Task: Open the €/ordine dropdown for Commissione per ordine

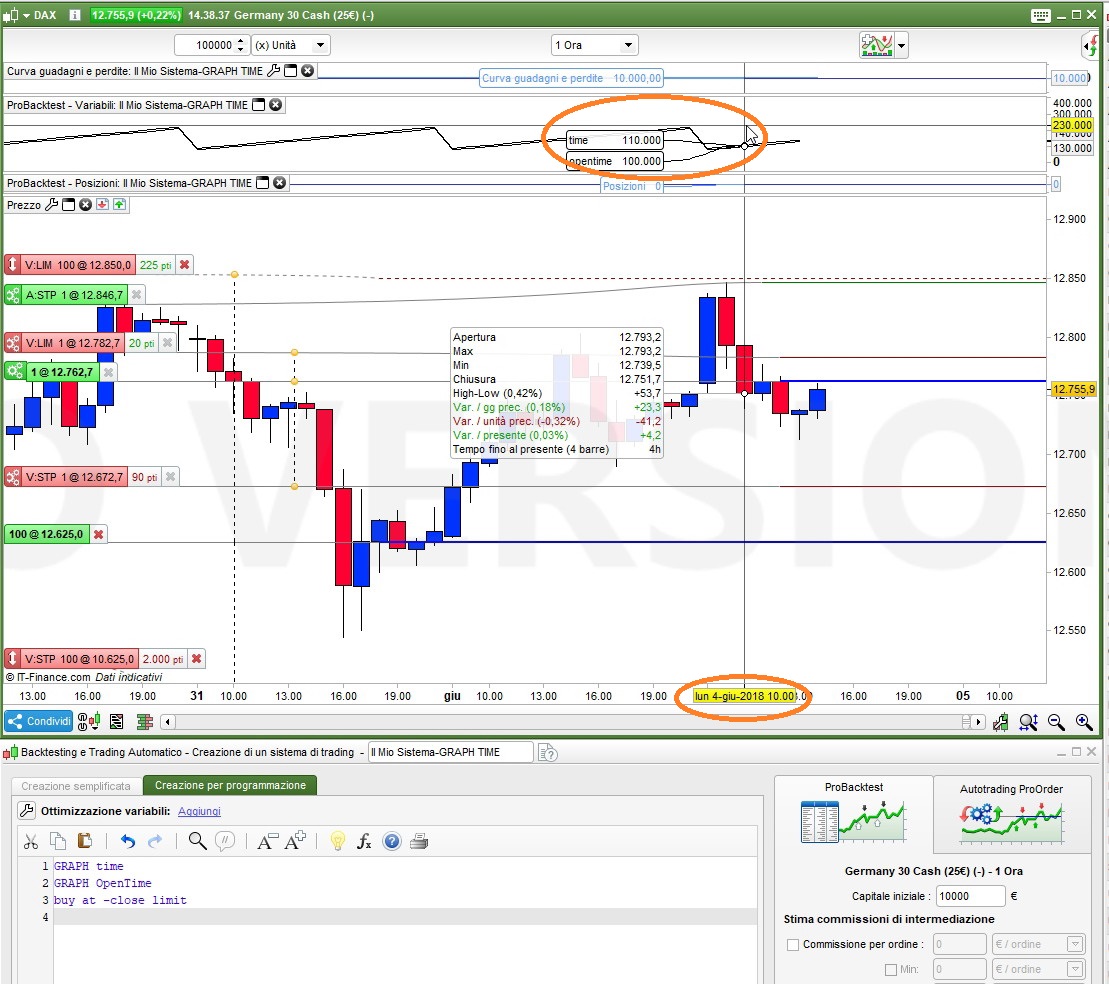Action: click(1038, 944)
